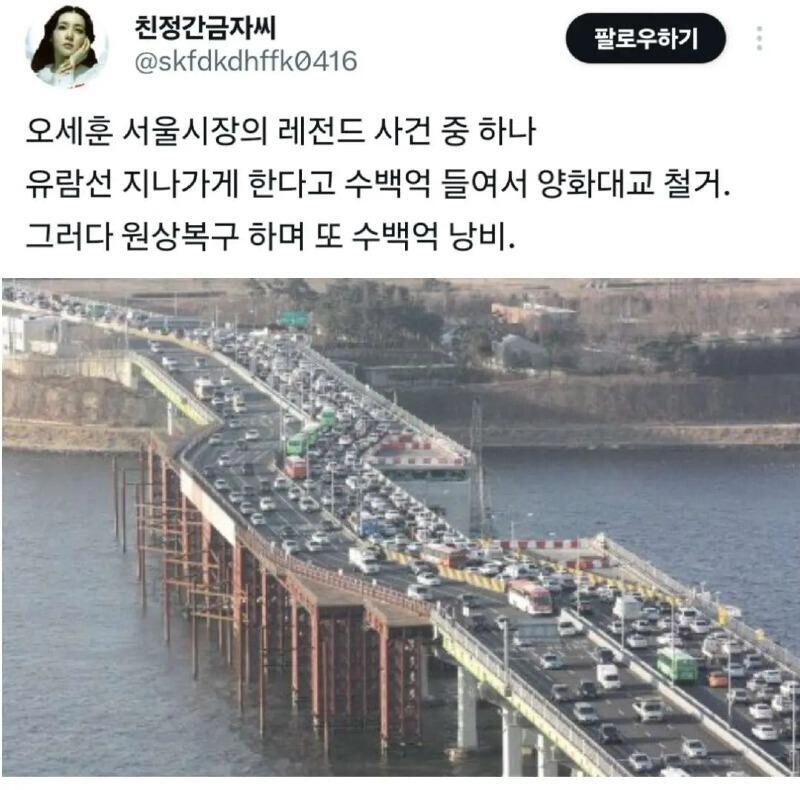This screenshot has width=800, height=790.
Task: Click the hillside buildings at the photo's top right
Action: pos(536,329)
